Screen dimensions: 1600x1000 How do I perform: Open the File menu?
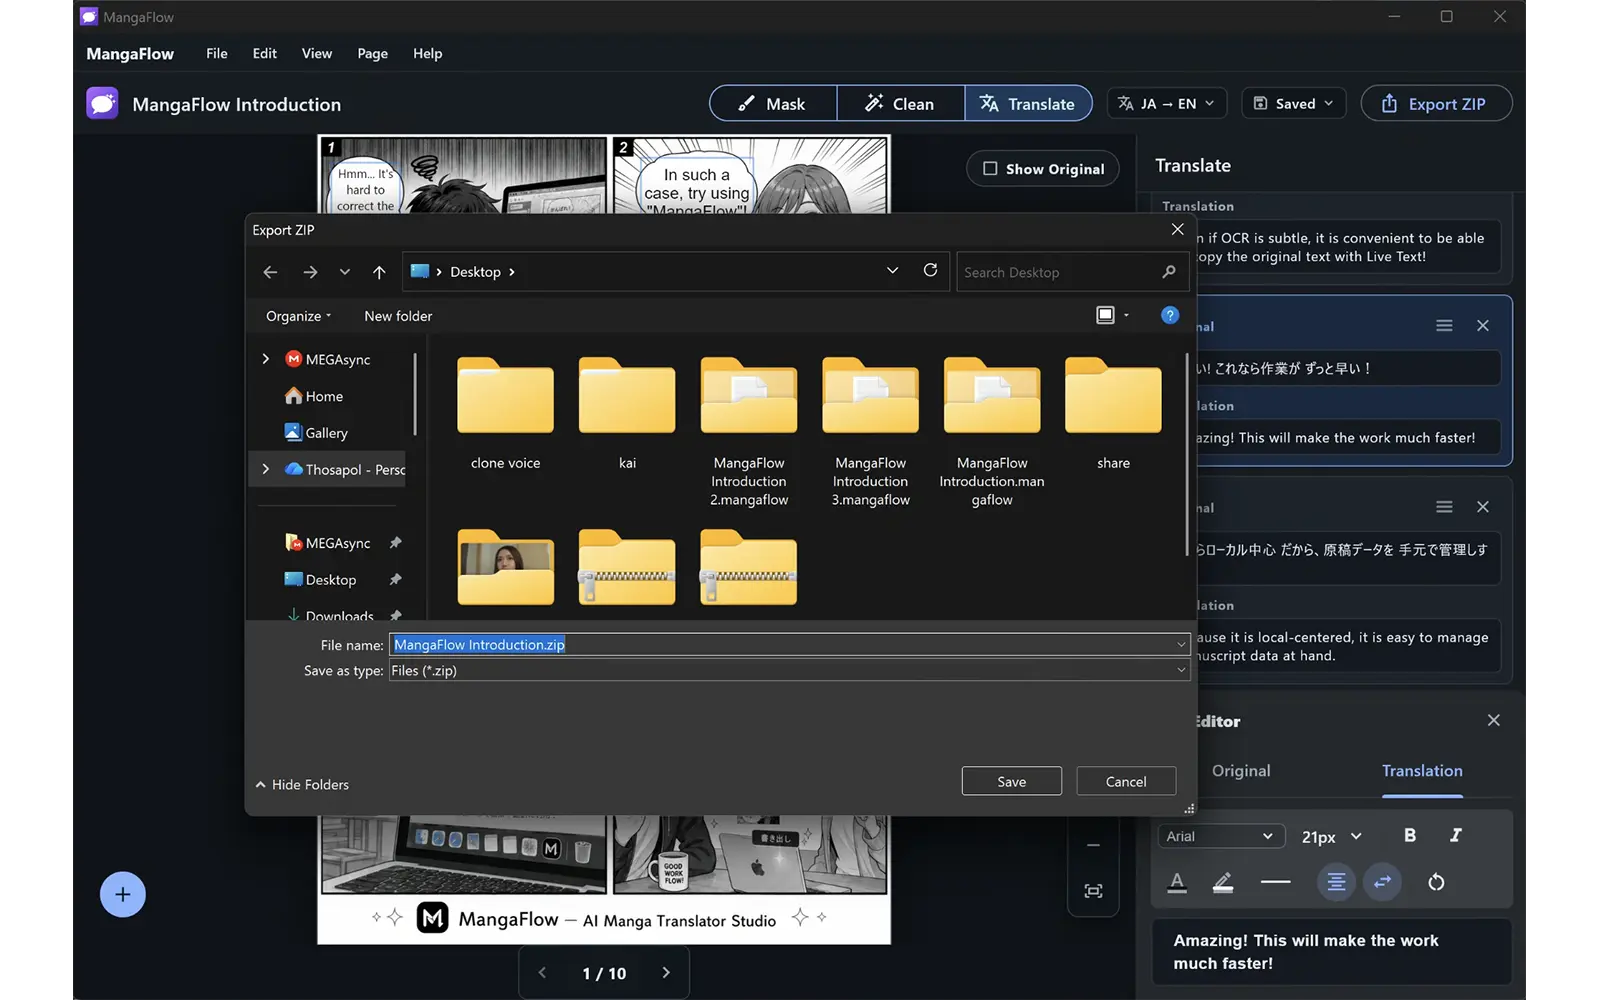217,53
